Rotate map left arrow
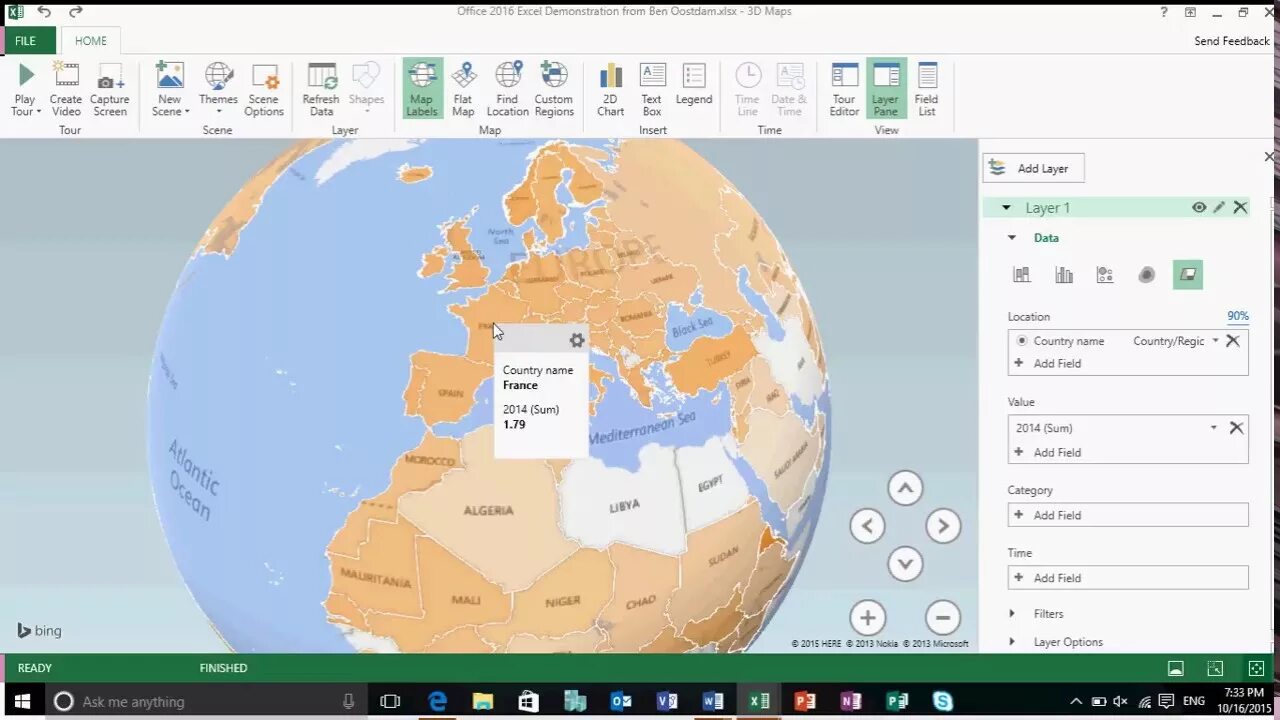The height and width of the screenshot is (720, 1280). [x=867, y=526]
